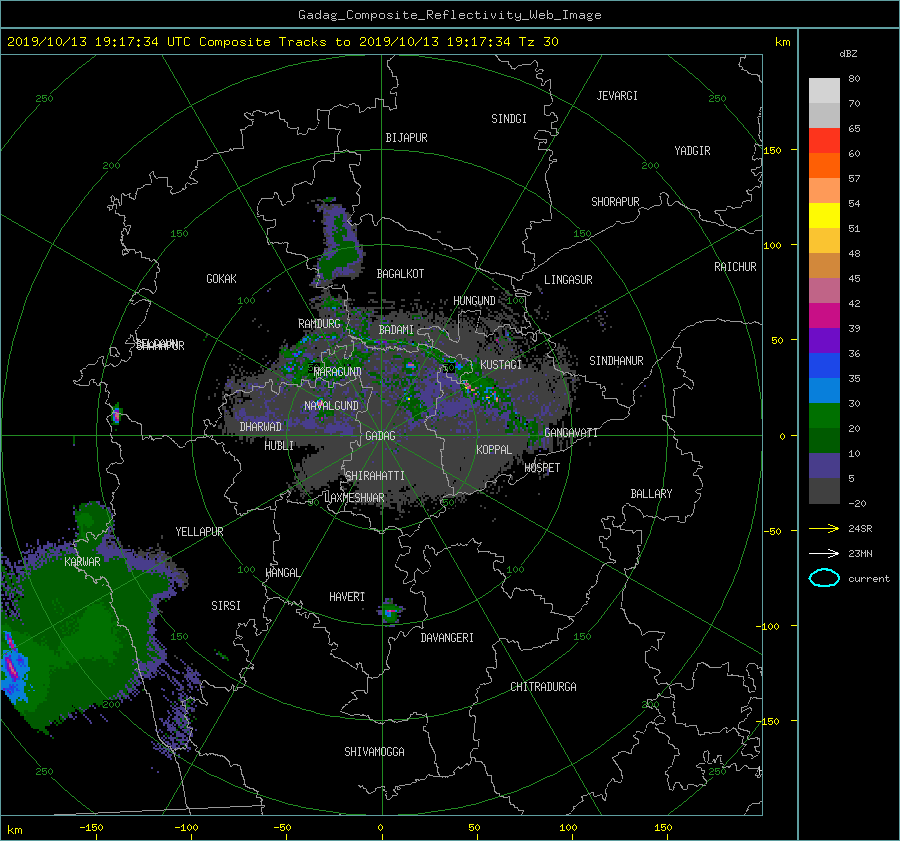Click the HANGAL city label
Image resolution: width=900 pixels, height=841 pixels.
point(282,573)
